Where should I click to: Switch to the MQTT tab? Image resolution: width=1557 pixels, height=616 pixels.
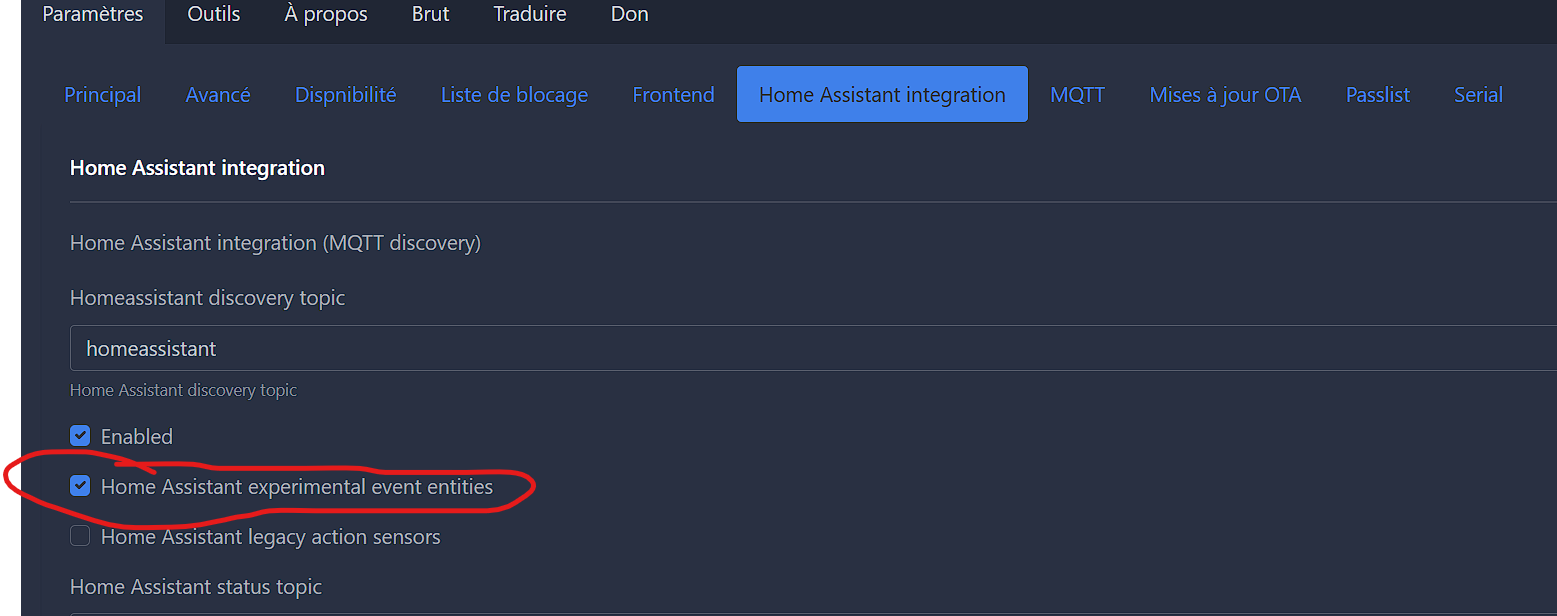pos(1077,95)
